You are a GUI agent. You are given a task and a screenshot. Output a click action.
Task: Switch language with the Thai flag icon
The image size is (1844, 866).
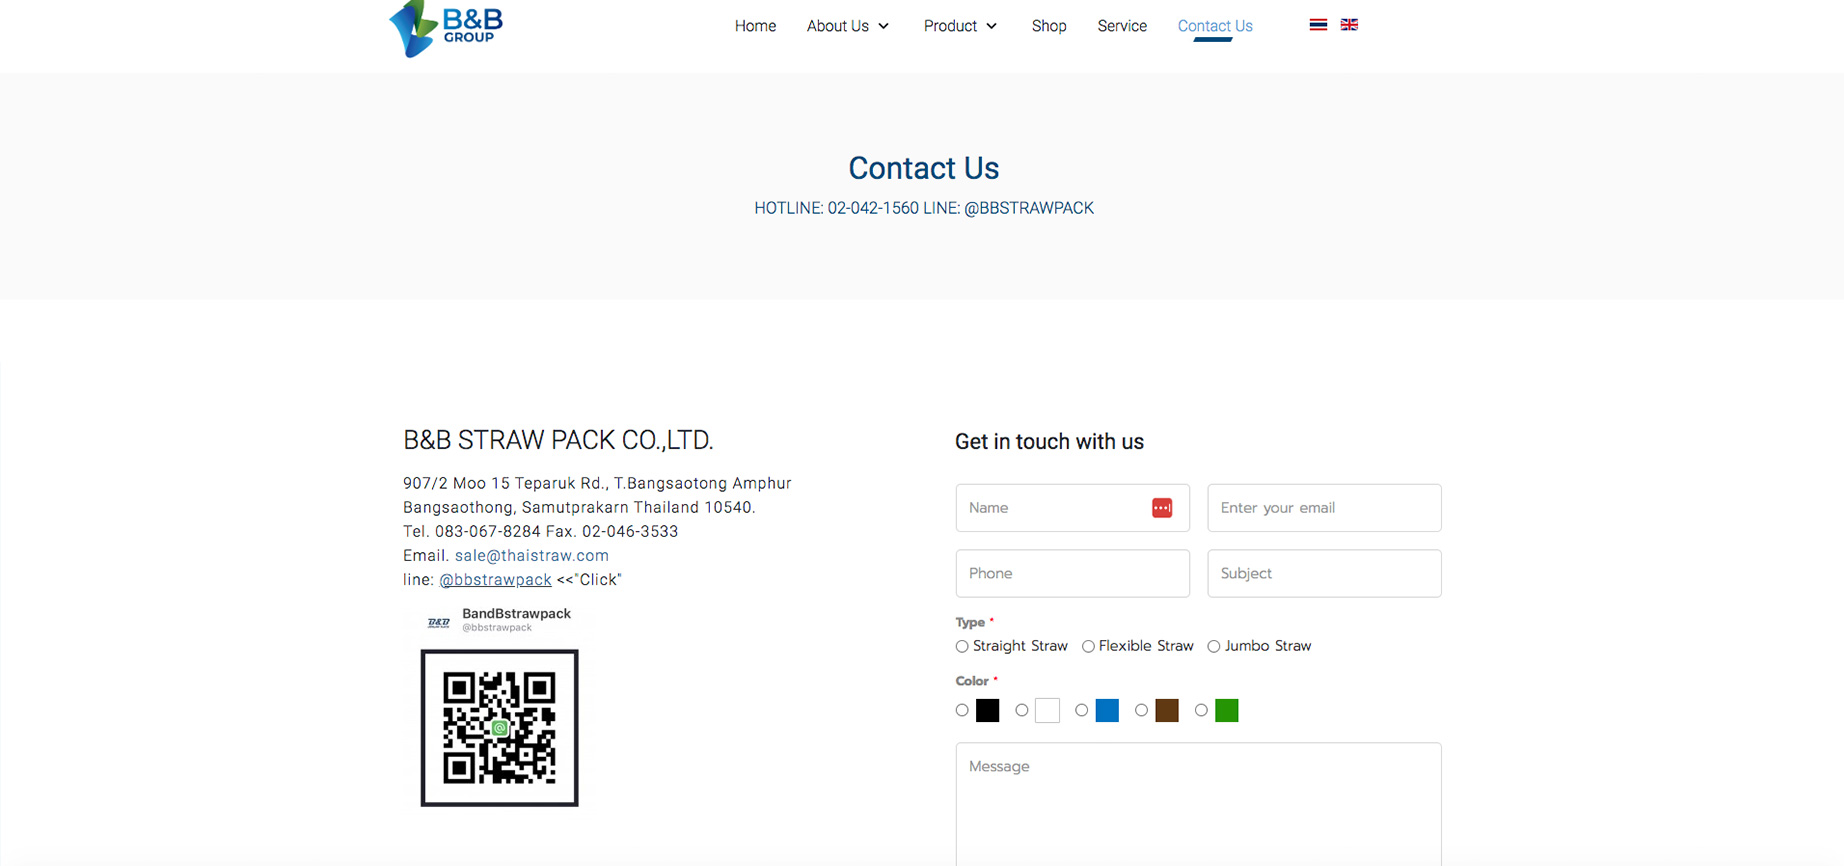click(x=1318, y=25)
